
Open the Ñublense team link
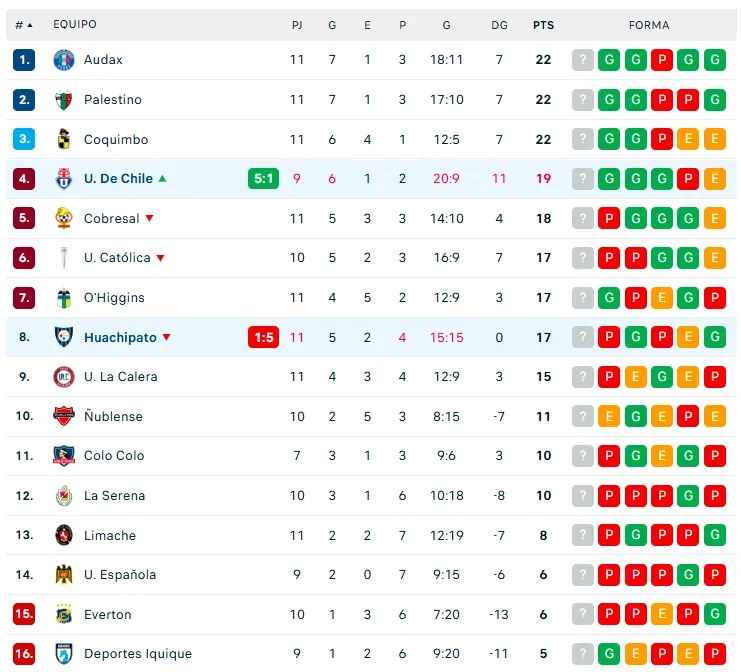[x=113, y=417]
